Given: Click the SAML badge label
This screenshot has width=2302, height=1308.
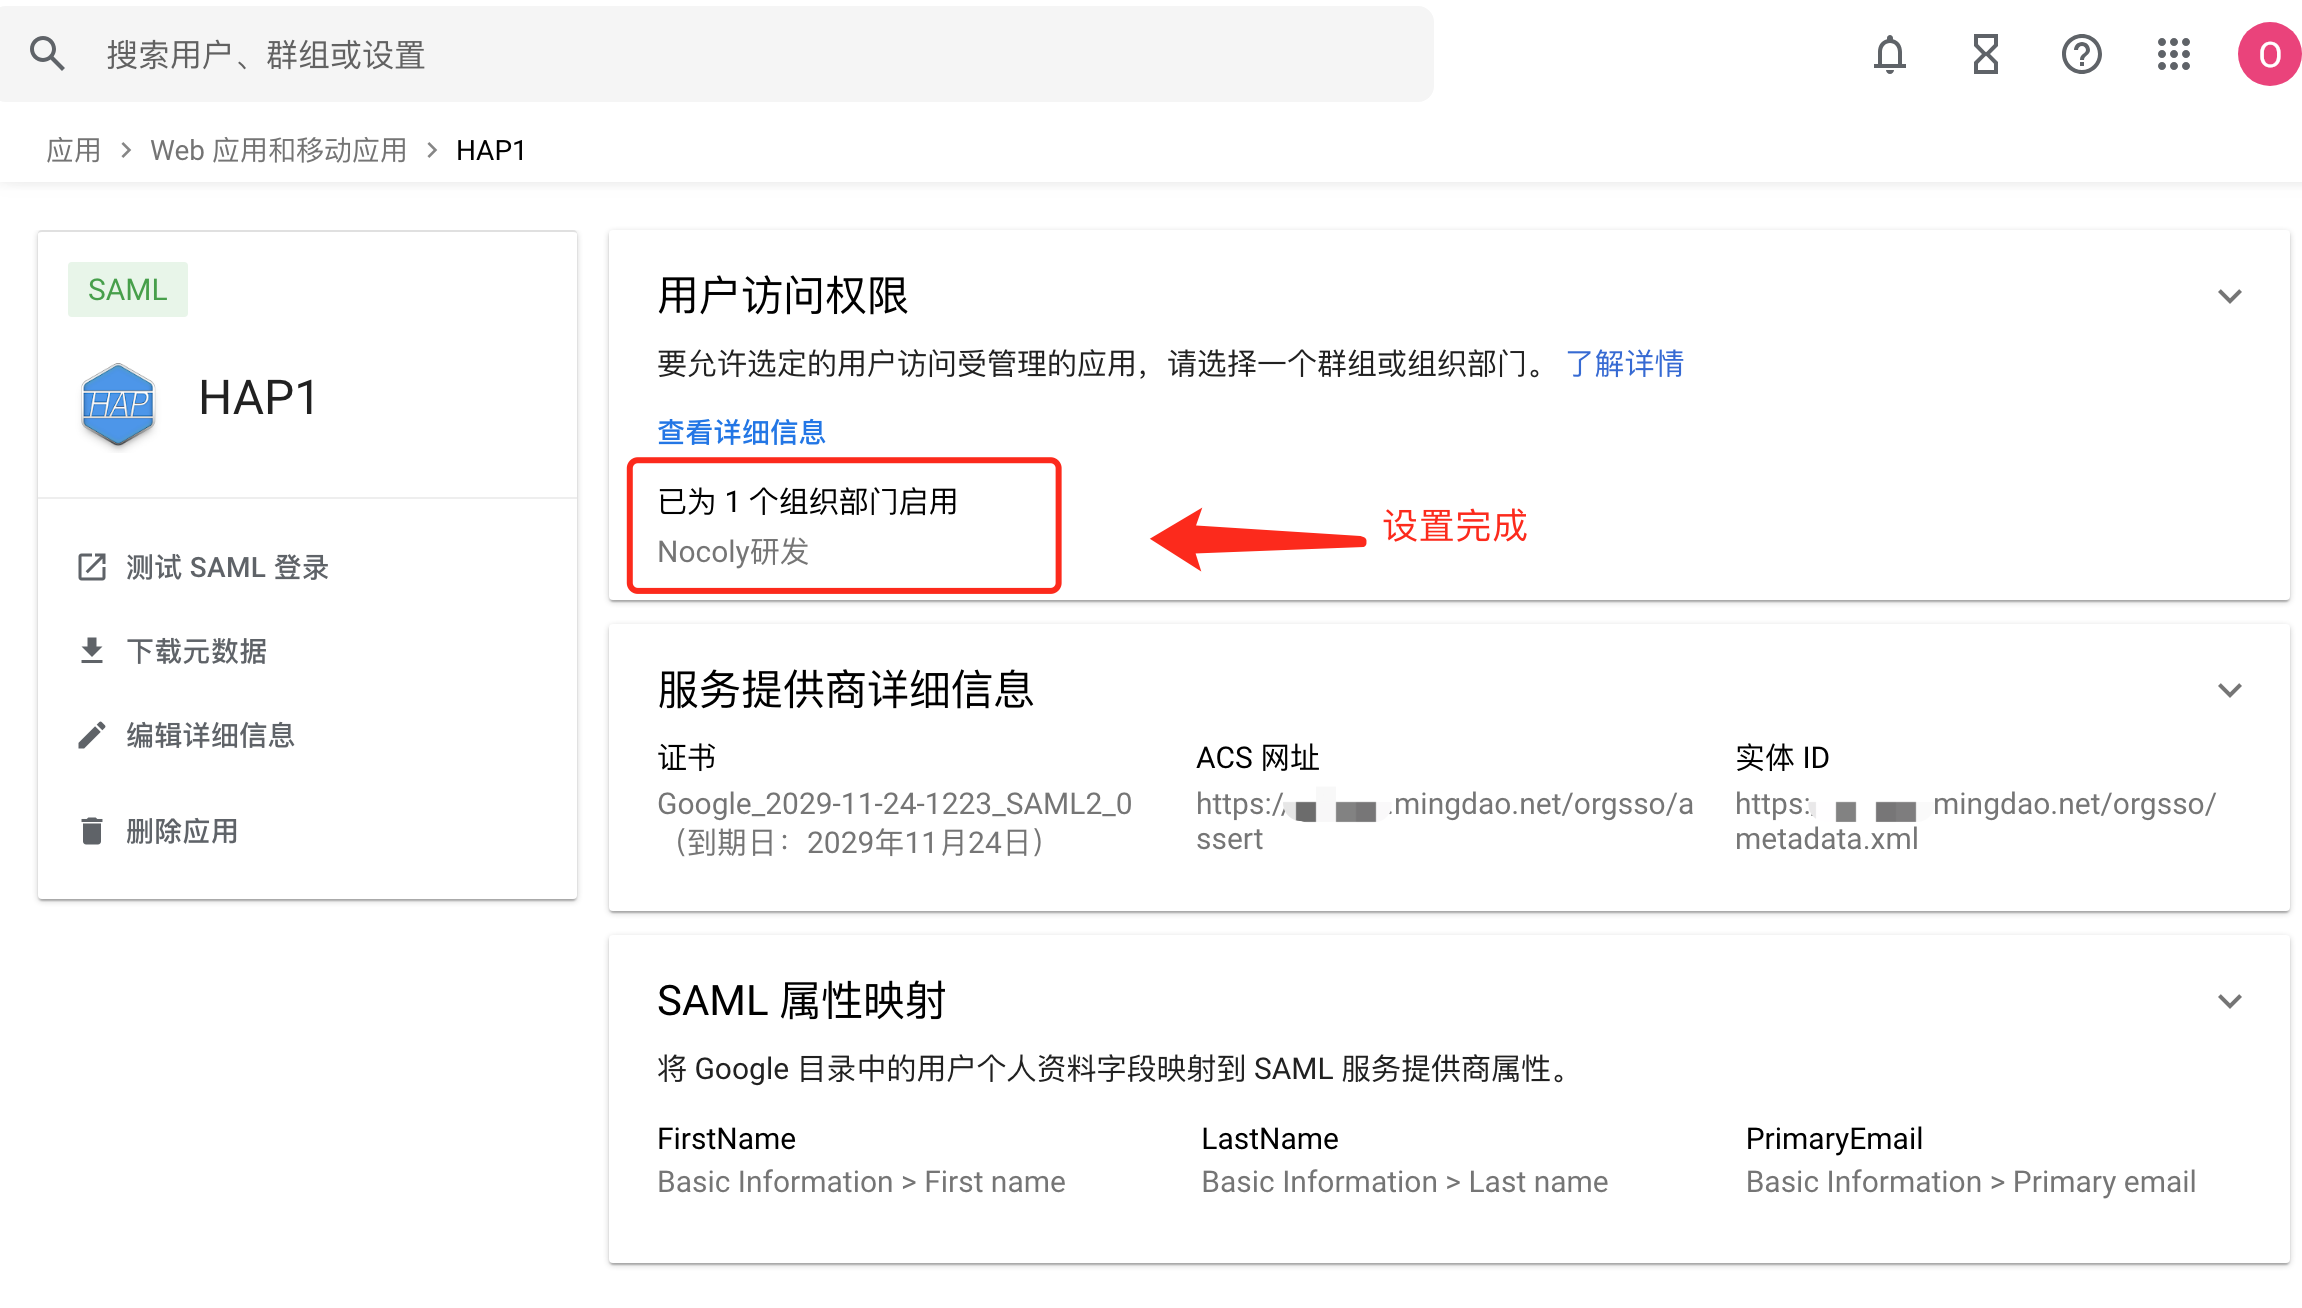Looking at the screenshot, I should 128,289.
